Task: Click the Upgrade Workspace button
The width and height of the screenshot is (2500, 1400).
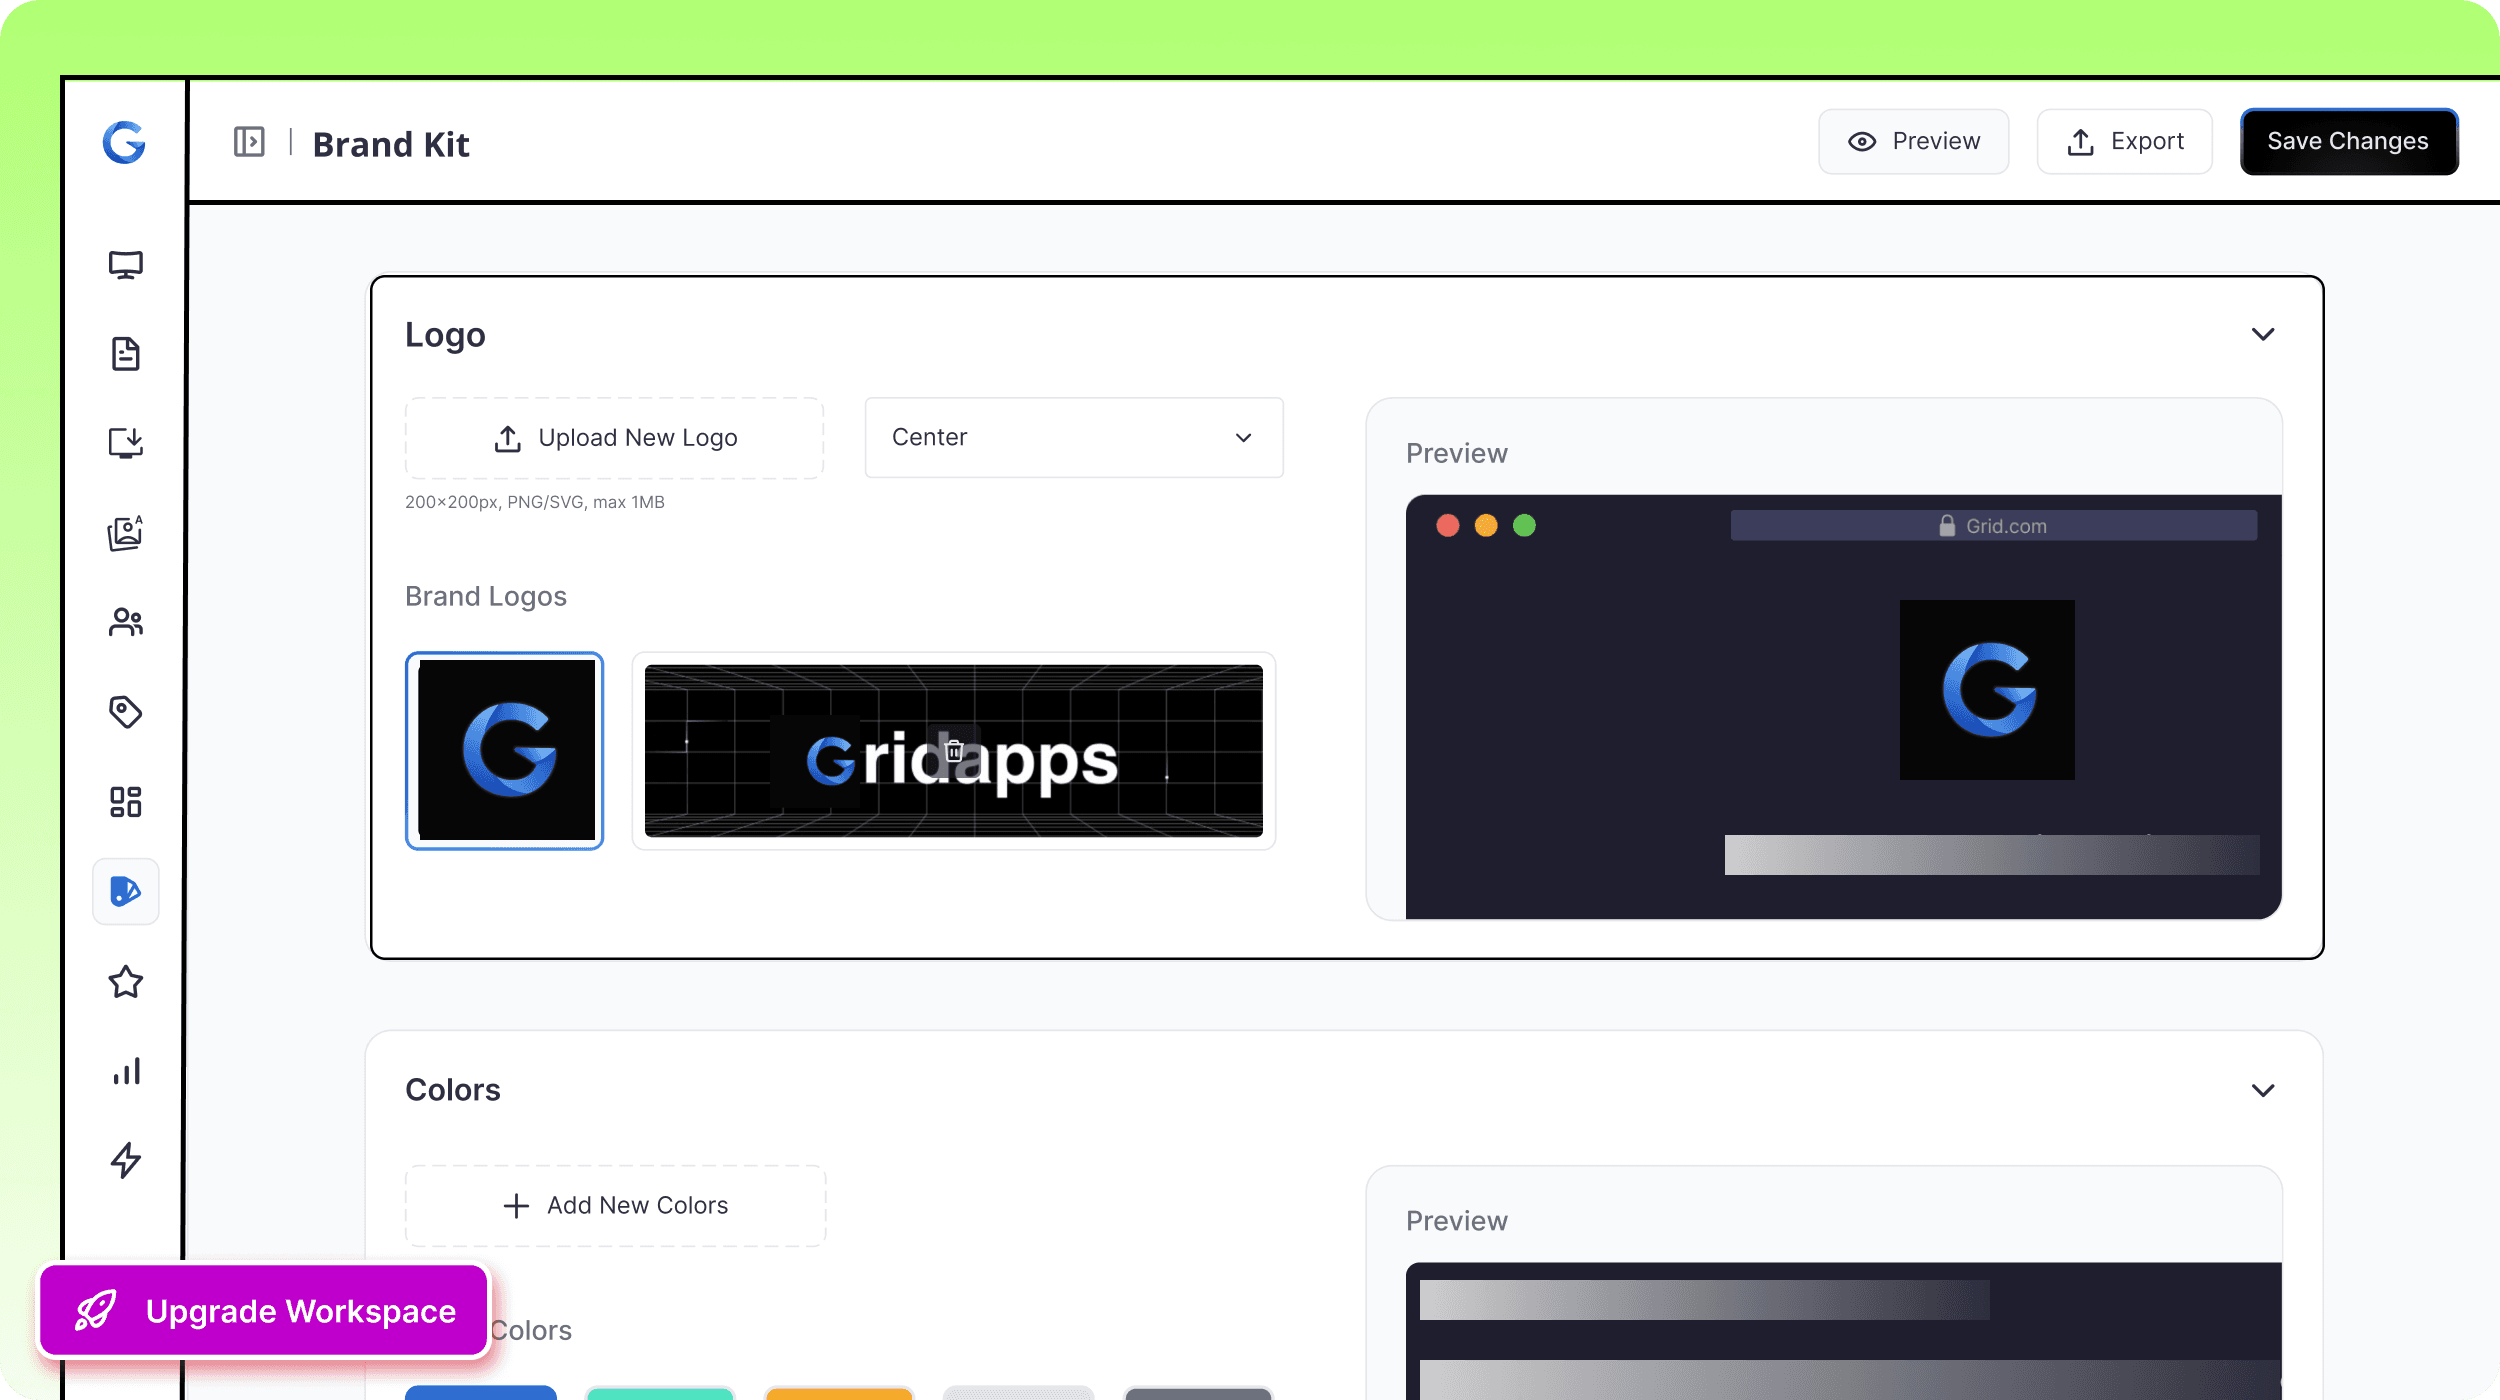Action: tap(264, 1311)
